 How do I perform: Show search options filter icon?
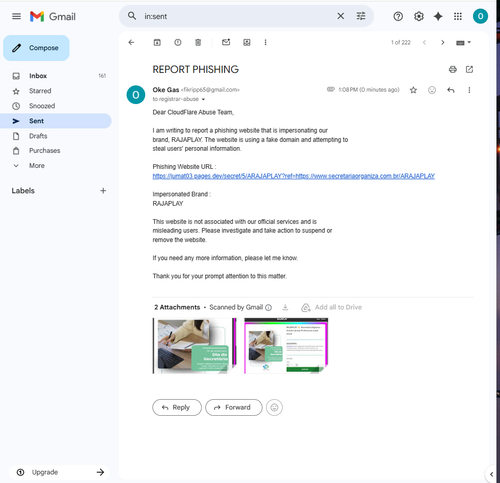tap(361, 16)
